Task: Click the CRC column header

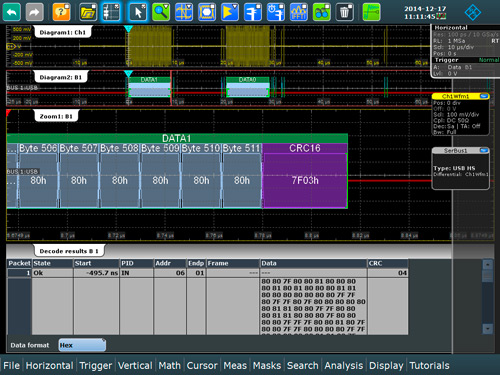Action: [x=388, y=263]
